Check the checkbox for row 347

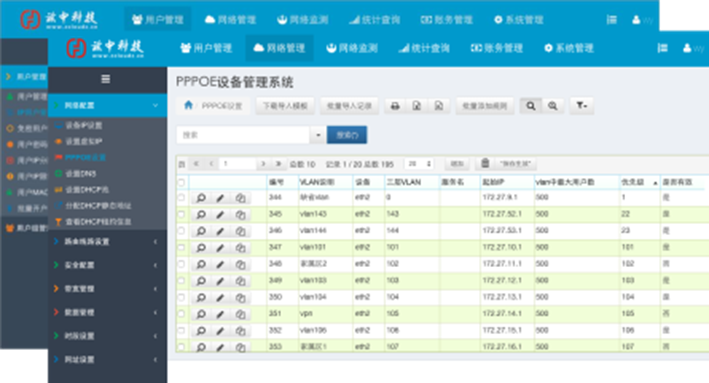click(181, 248)
